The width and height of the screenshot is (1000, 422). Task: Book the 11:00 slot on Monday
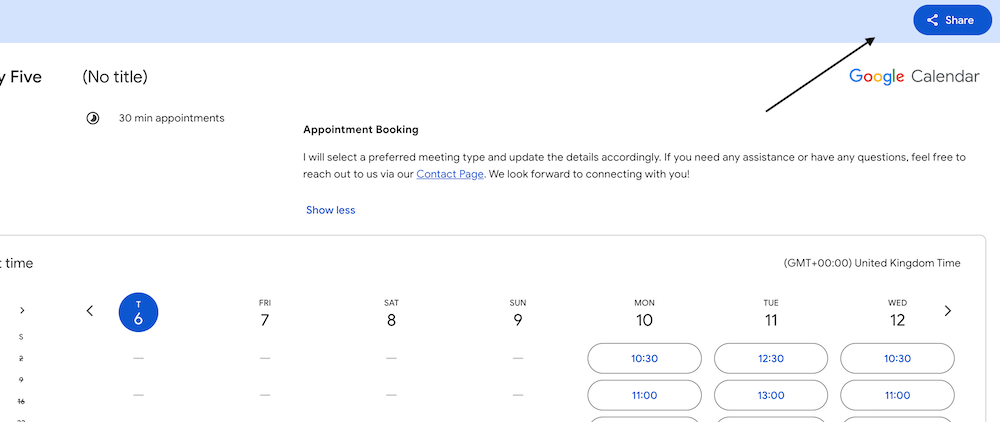pos(644,395)
